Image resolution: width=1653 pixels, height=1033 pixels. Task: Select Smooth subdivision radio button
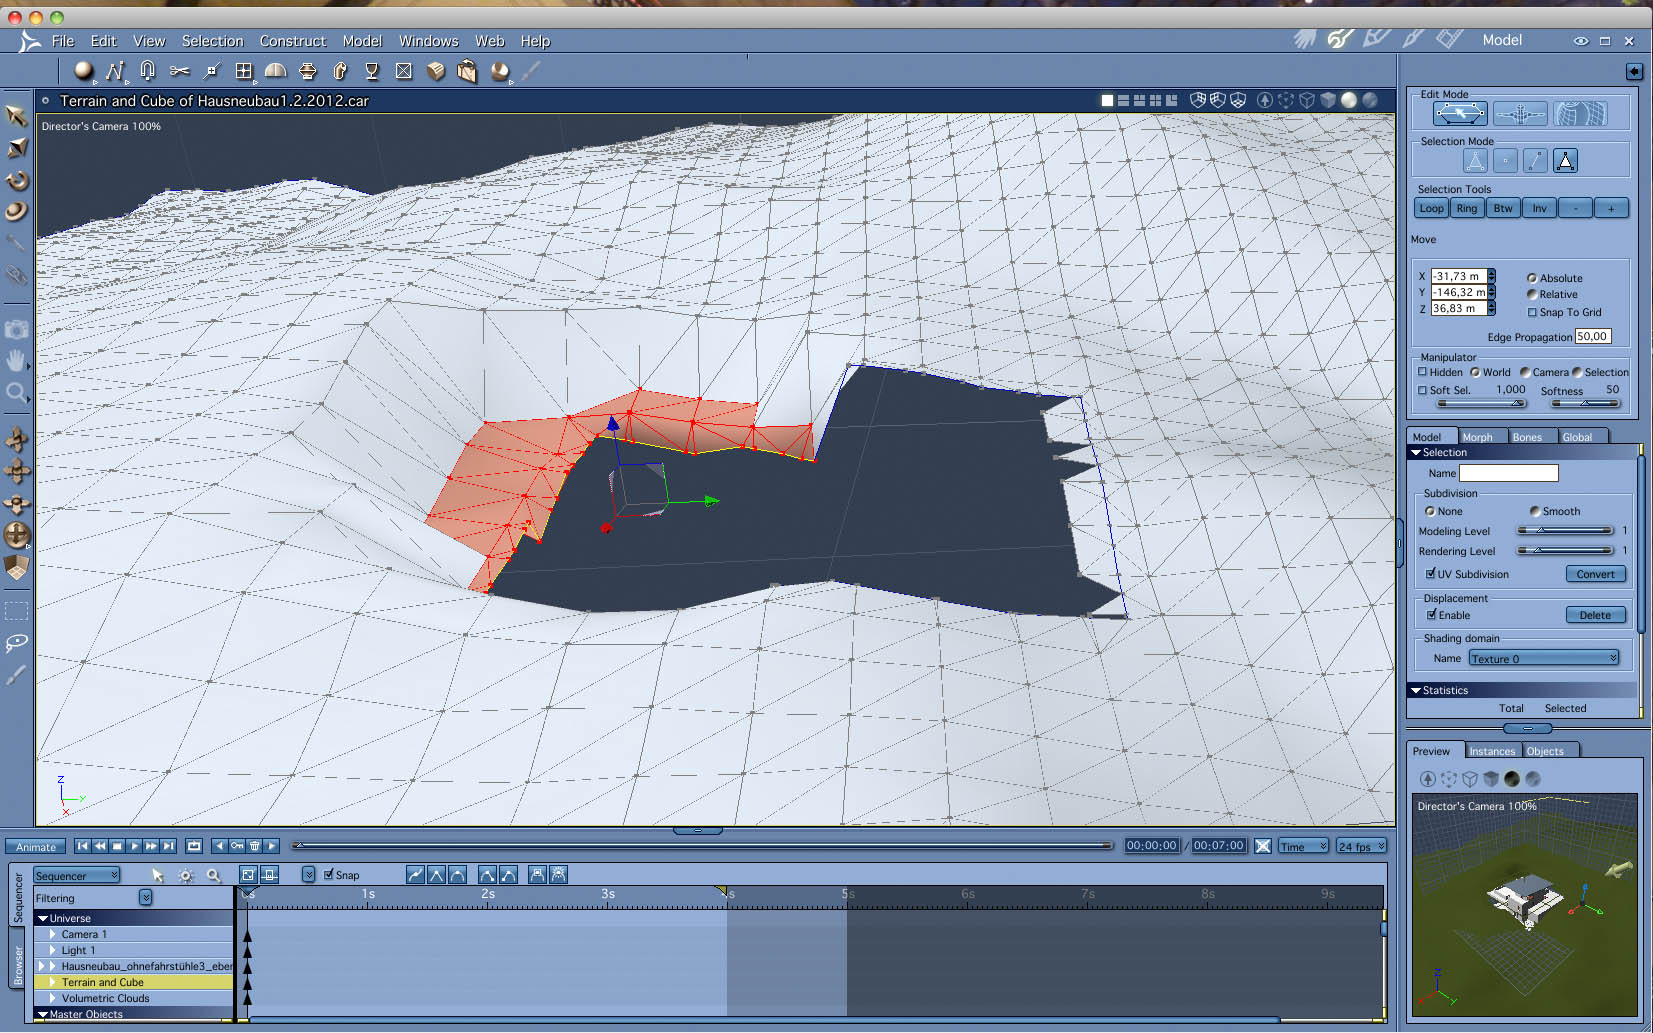pos(1535,511)
